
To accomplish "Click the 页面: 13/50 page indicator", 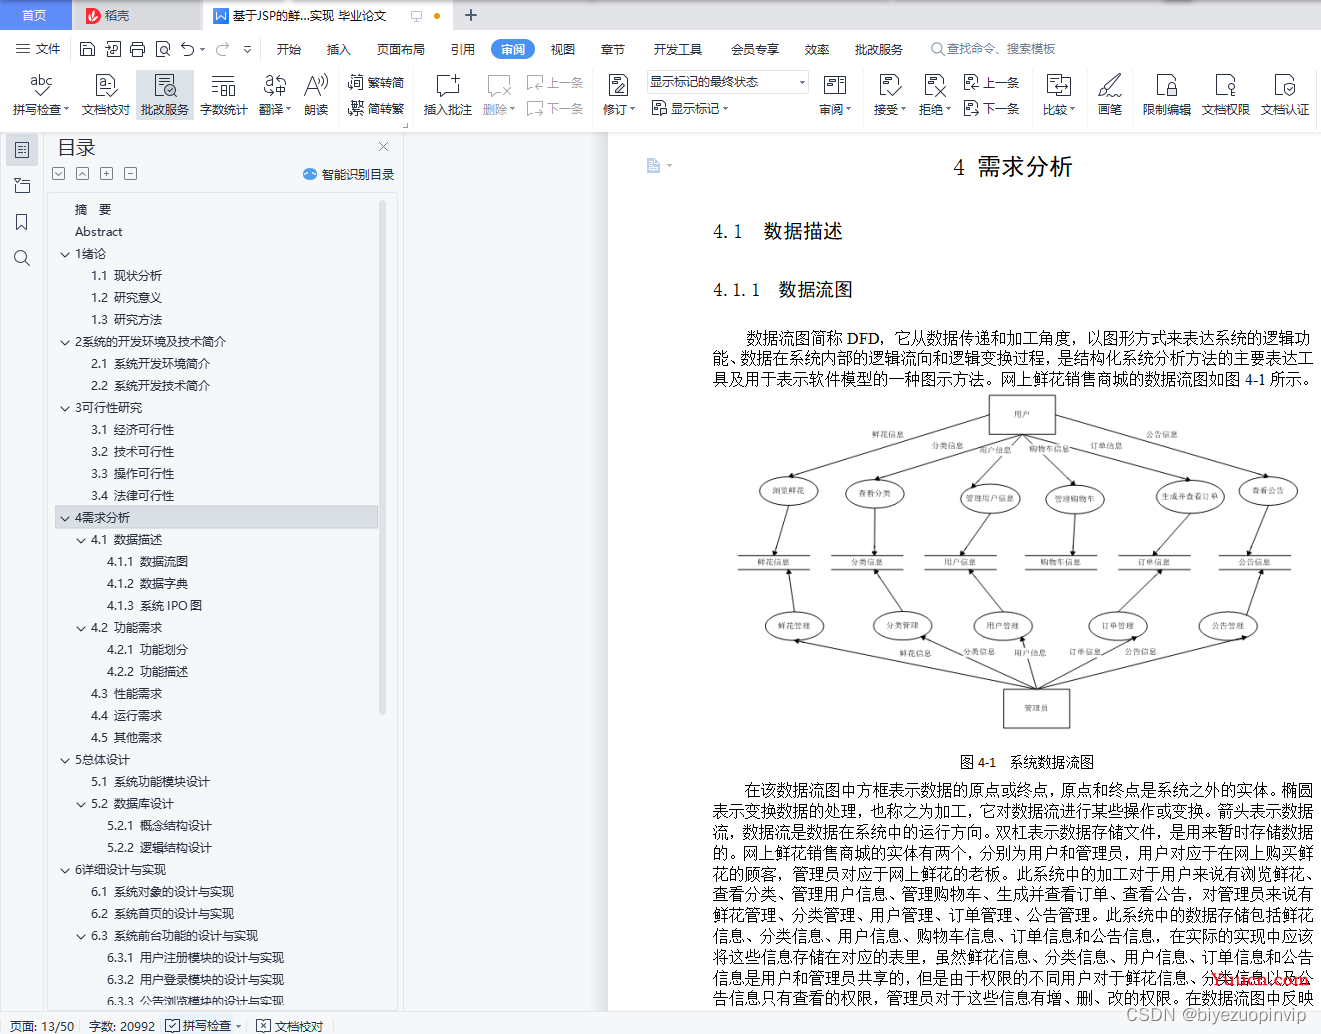I will point(42,1025).
